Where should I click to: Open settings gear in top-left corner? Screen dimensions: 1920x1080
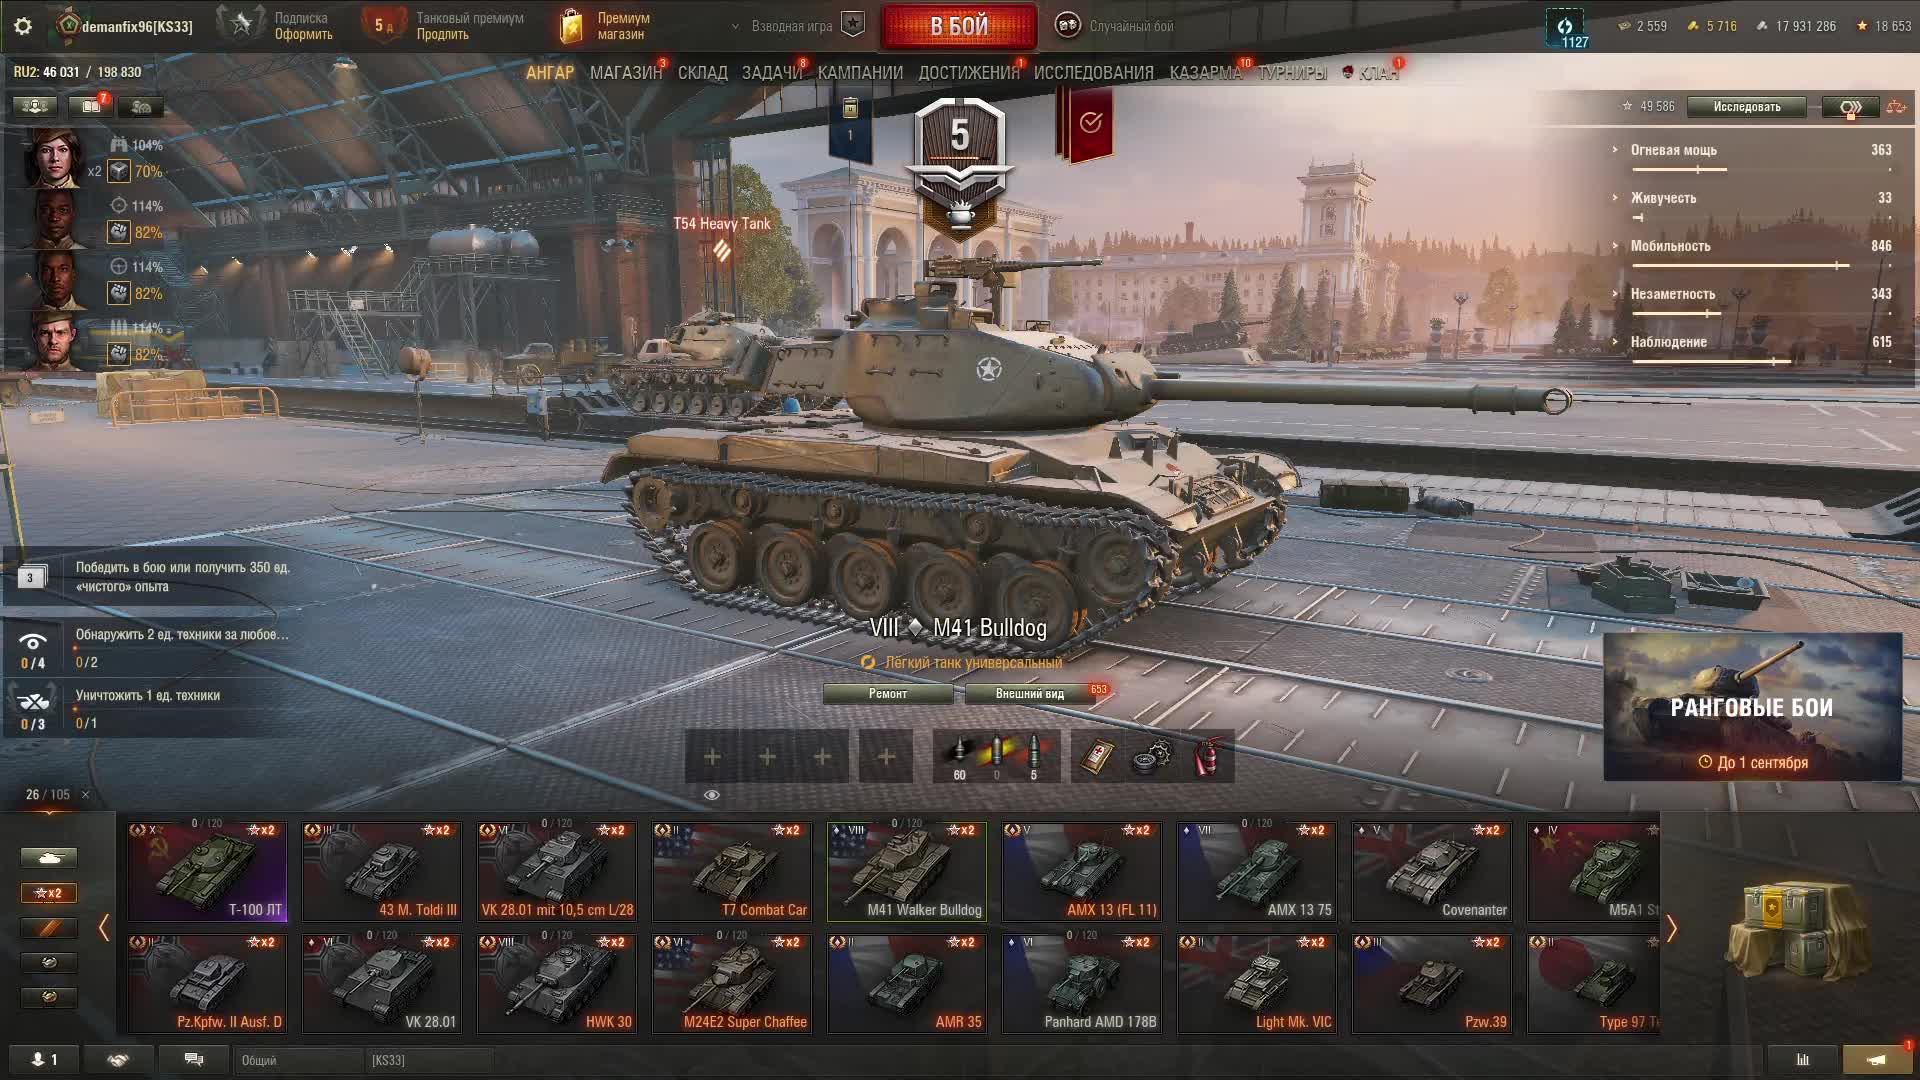pyautogui.click(x=23, y=26)
